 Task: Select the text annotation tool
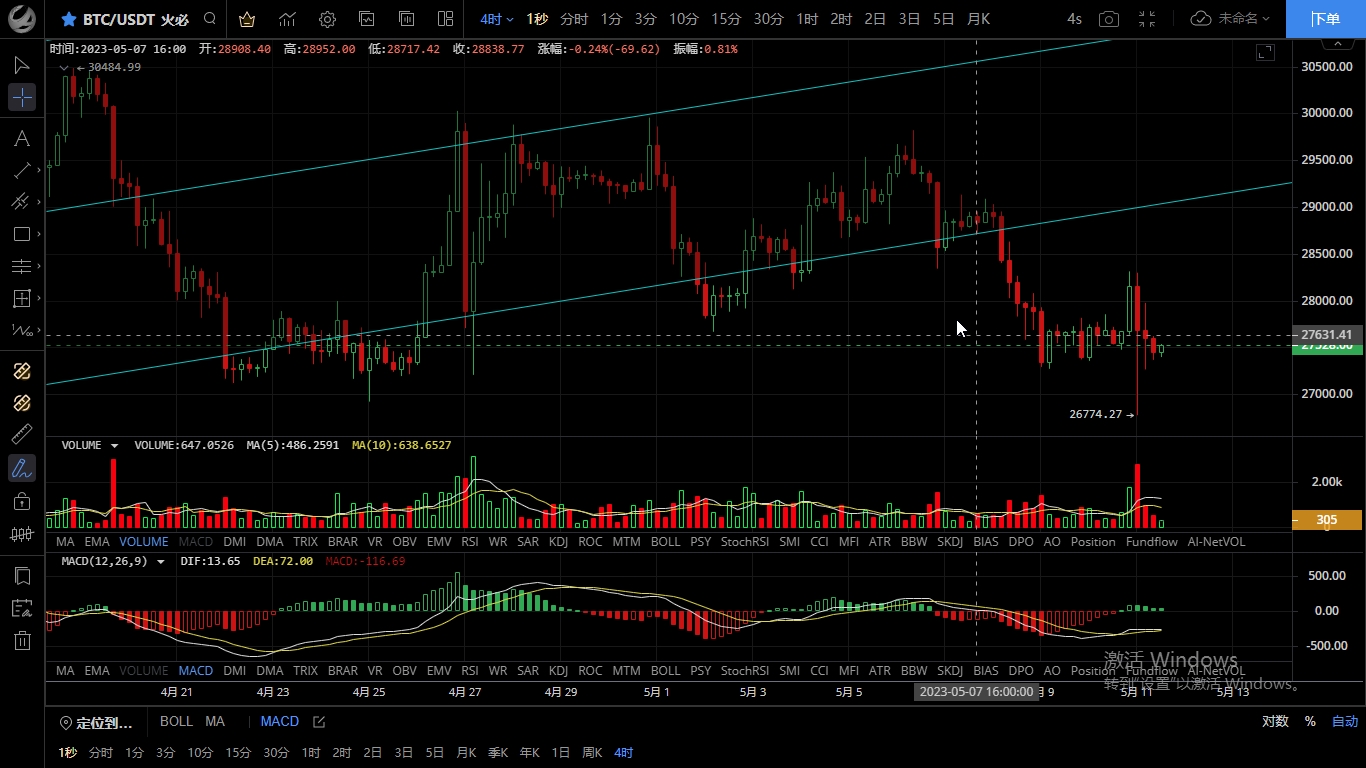(x=21, y=138)
